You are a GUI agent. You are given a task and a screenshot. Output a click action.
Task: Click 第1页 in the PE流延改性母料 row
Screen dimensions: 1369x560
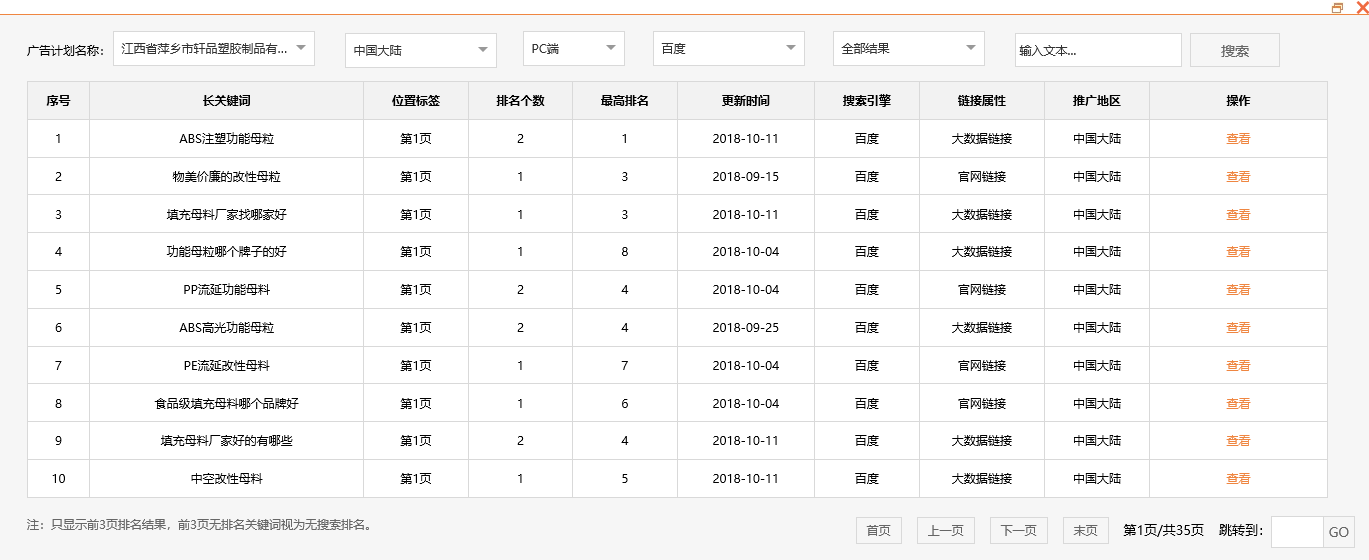coord(416,366)
